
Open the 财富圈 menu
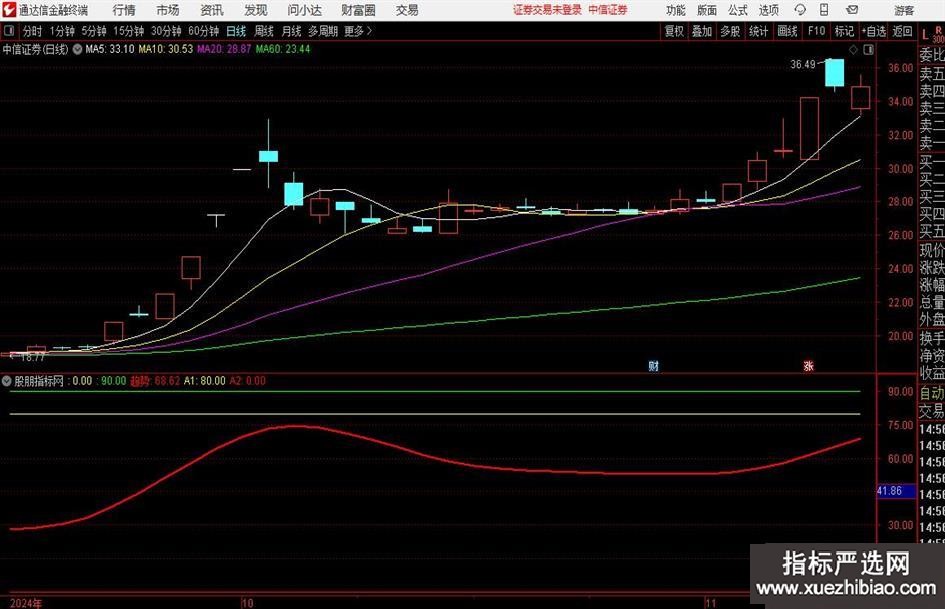[358, 10]
